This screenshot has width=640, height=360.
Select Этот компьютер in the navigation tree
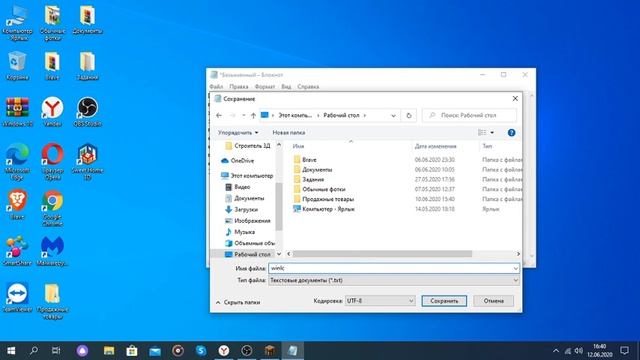pos(247,176)
